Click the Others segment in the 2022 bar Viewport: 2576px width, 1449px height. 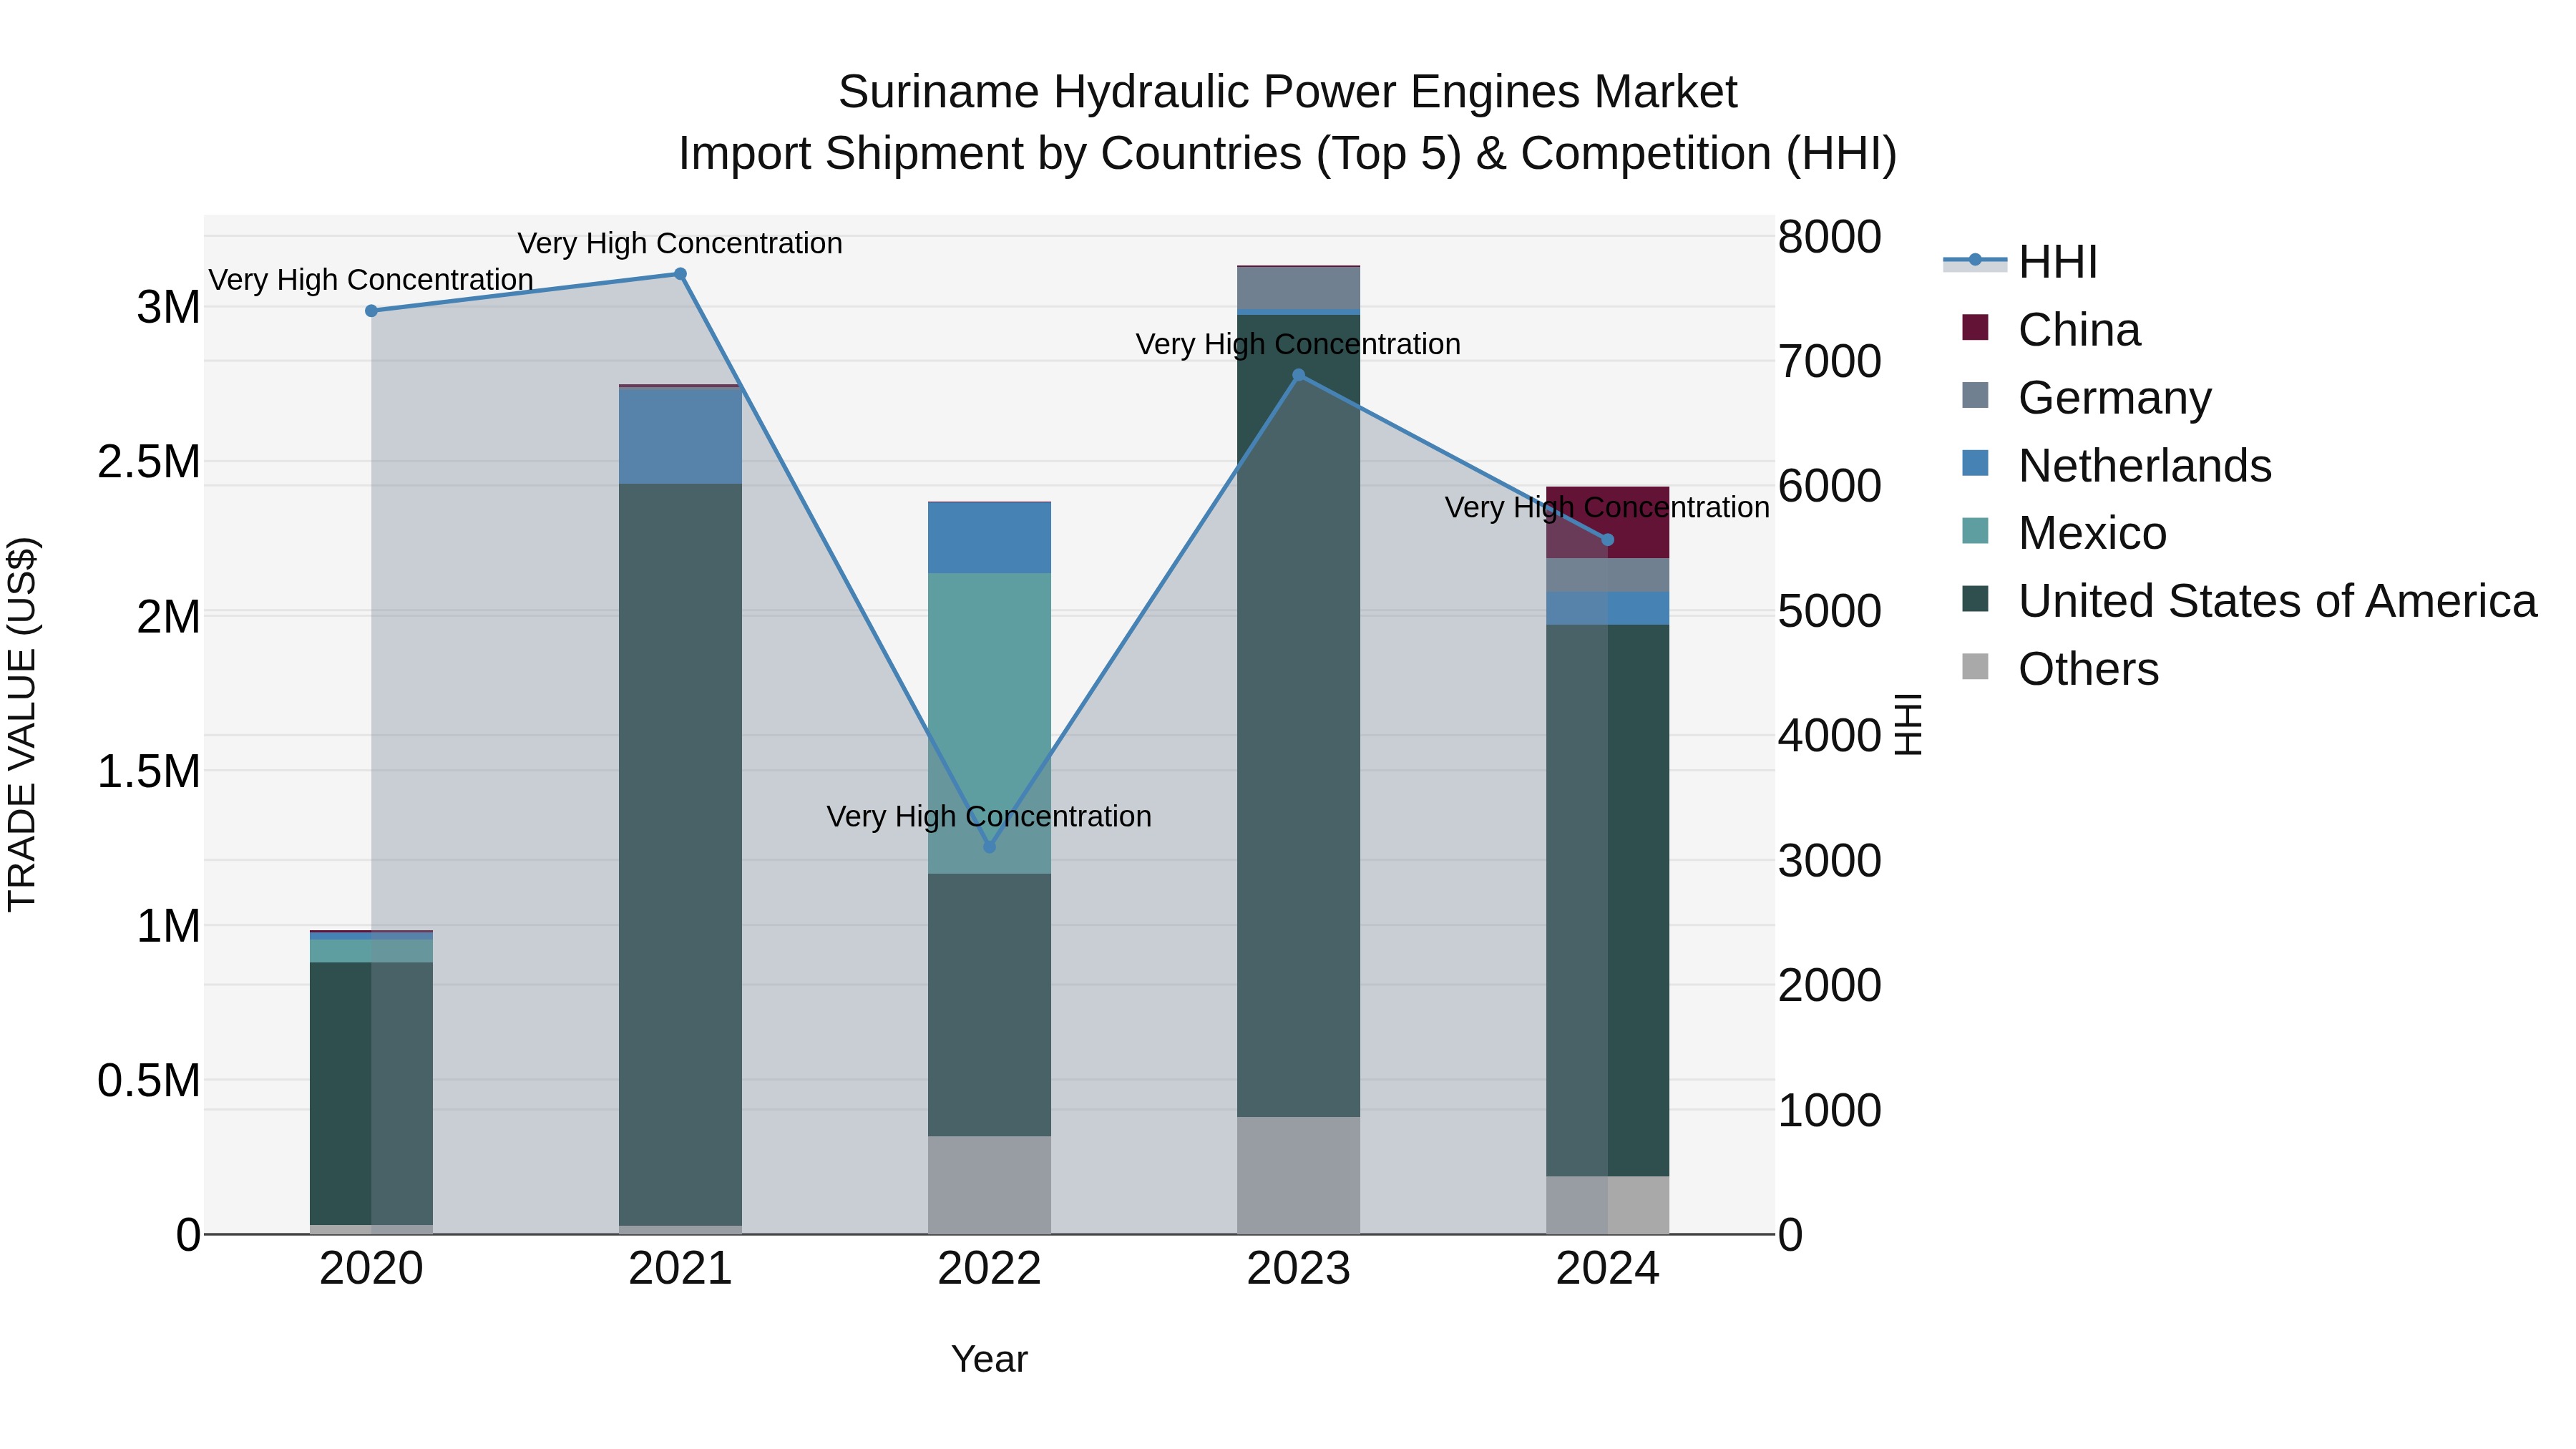click(x=990, y=1185)
